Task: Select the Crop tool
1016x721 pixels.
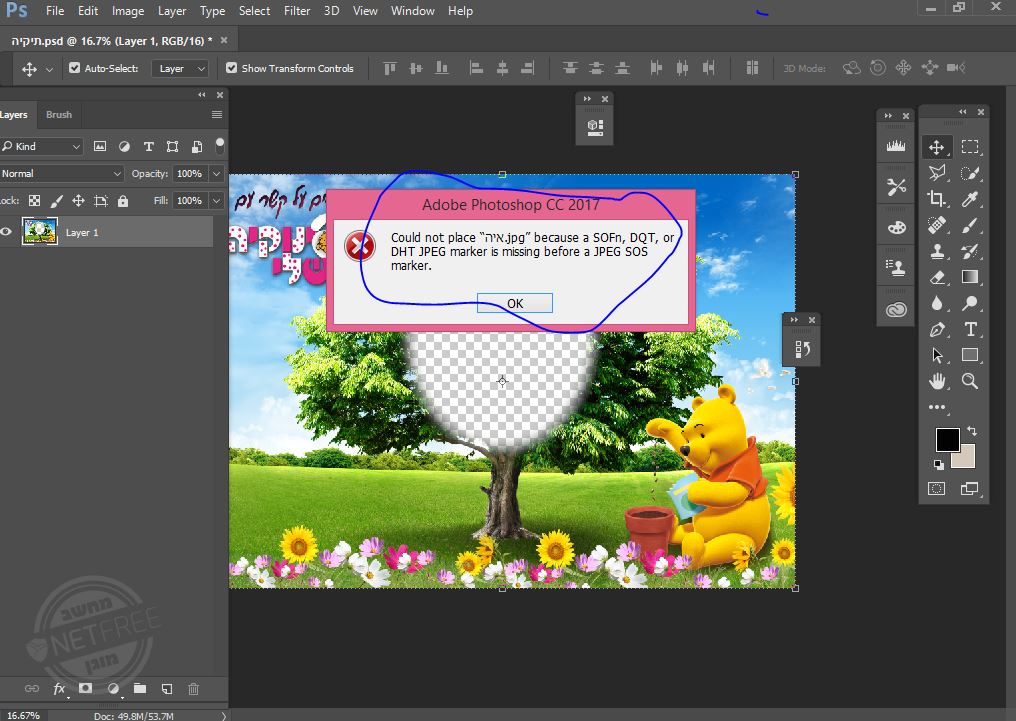Action: (x=936, y=199)
